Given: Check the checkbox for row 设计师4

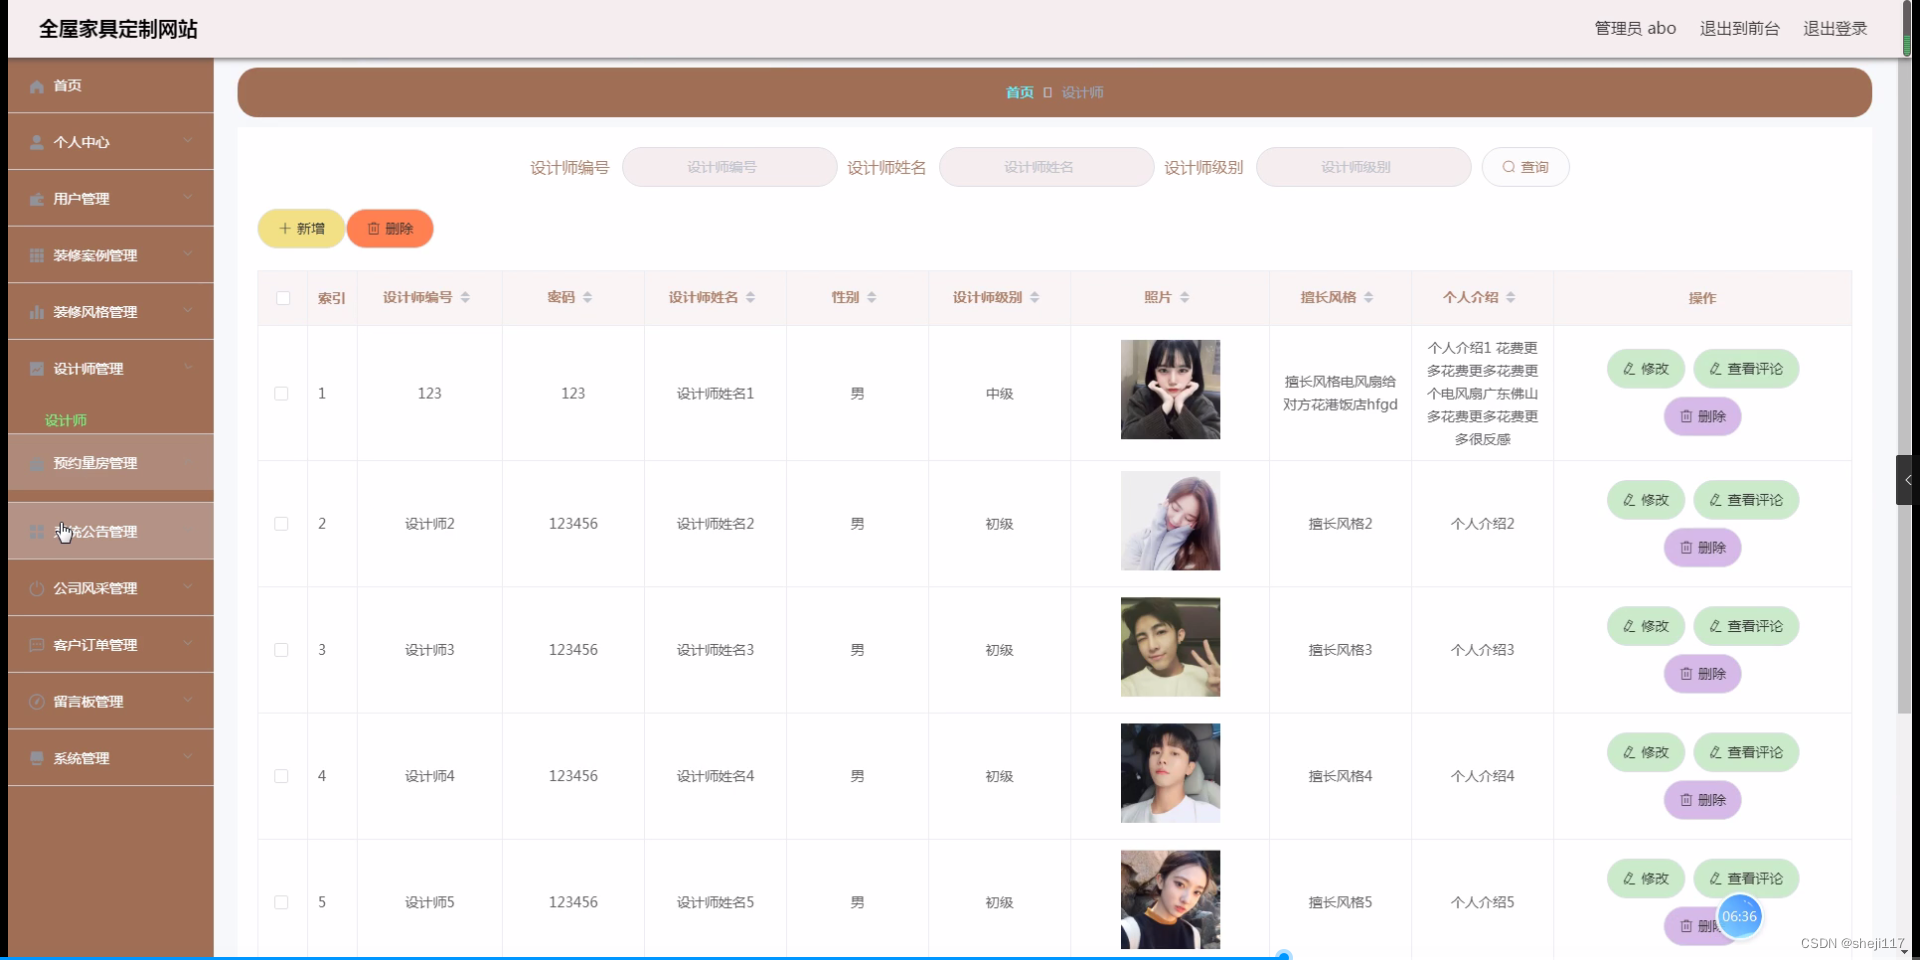Looking at the screenshot, I should [282, 776].
